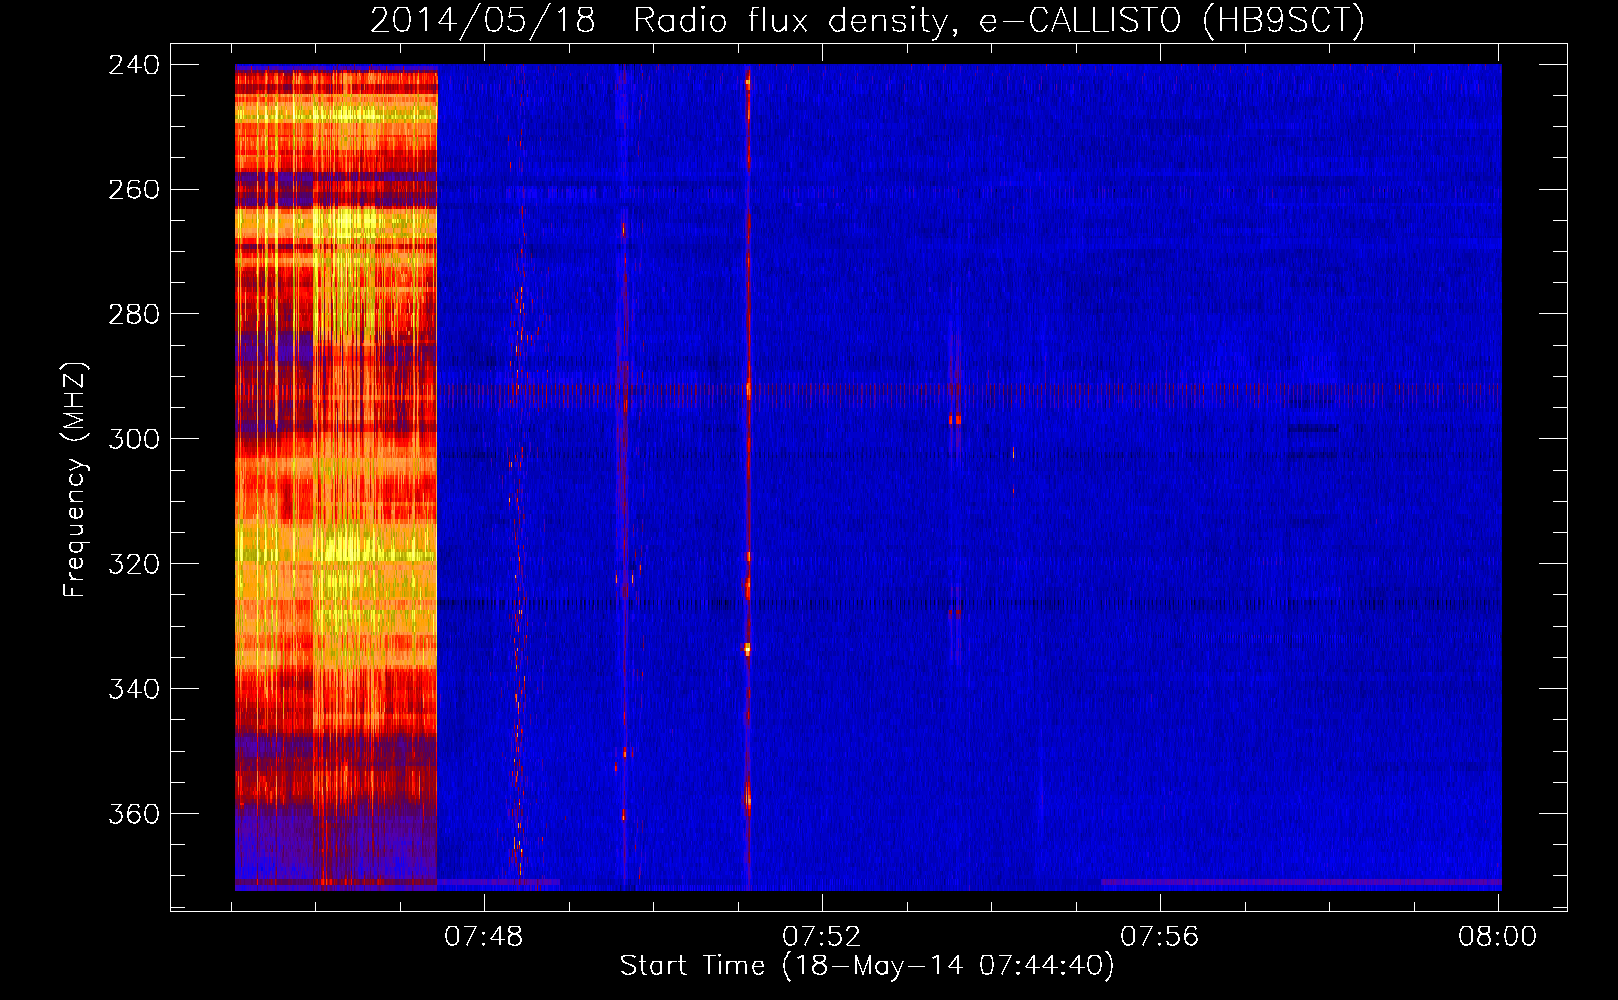Click the 240 frequency tick label
The image size is (1618, 1000).
coord(134,65)
